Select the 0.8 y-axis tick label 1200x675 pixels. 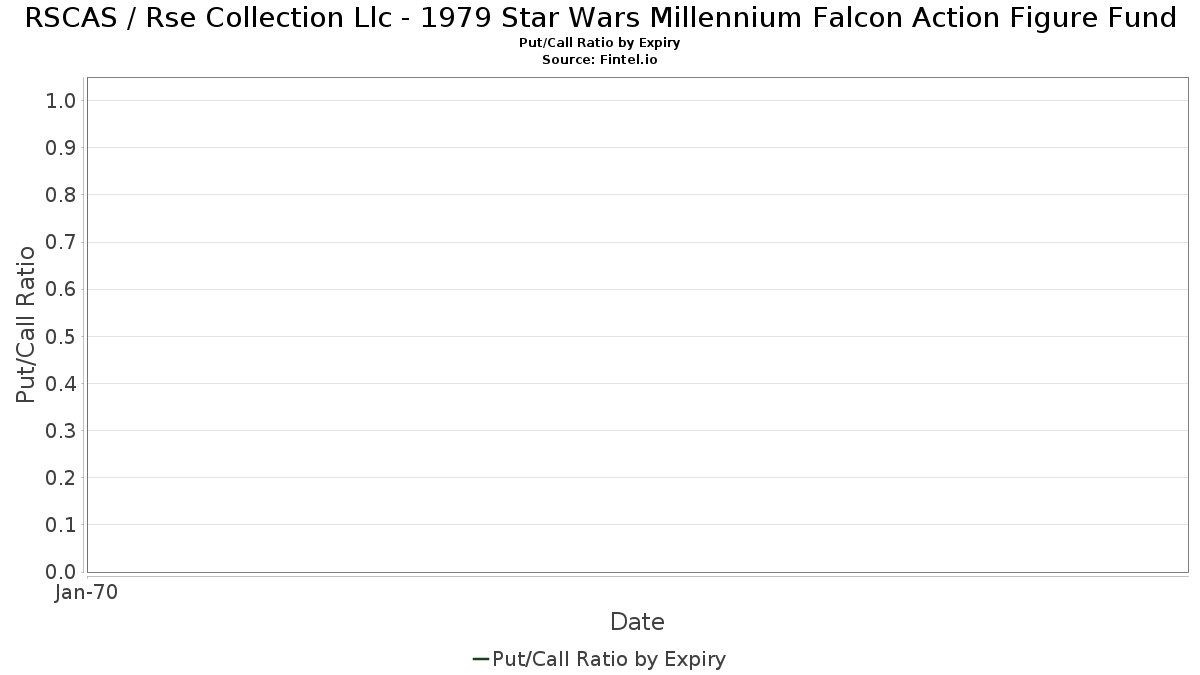61,195
